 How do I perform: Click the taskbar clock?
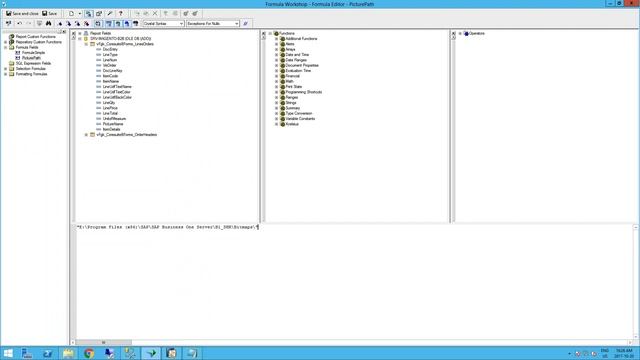coord(624,353)
